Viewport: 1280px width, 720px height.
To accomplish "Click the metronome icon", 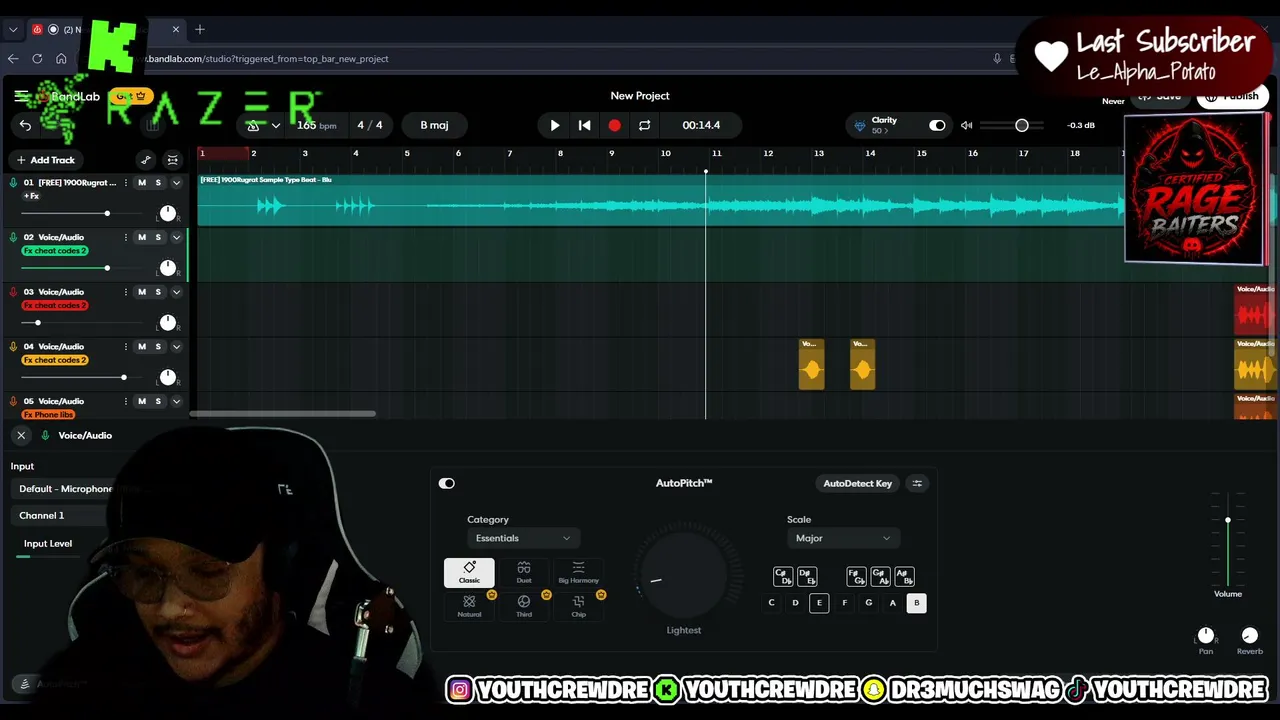I will (x=254, y=125).
